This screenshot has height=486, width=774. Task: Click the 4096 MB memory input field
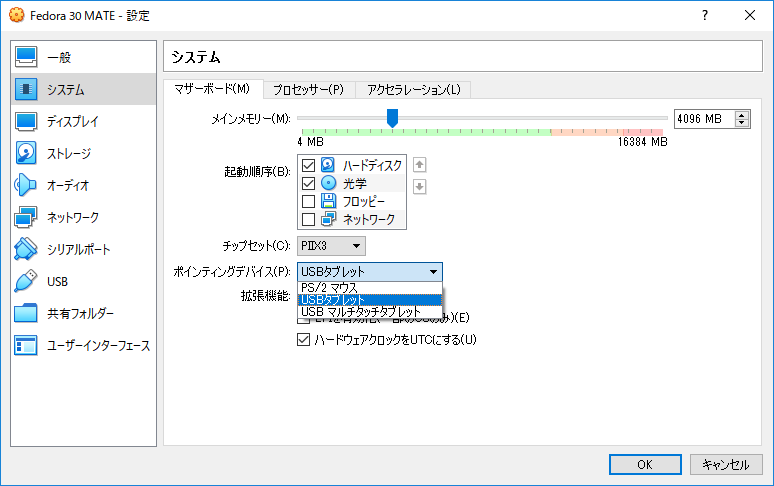point(704,119)
